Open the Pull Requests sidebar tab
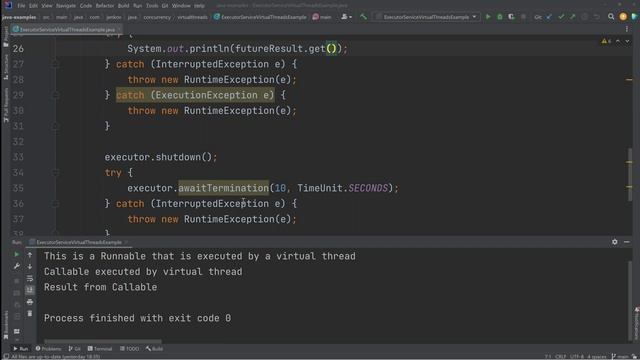Image resolution: width=640 pixels, height=360 pixels. tap(6, 105)
